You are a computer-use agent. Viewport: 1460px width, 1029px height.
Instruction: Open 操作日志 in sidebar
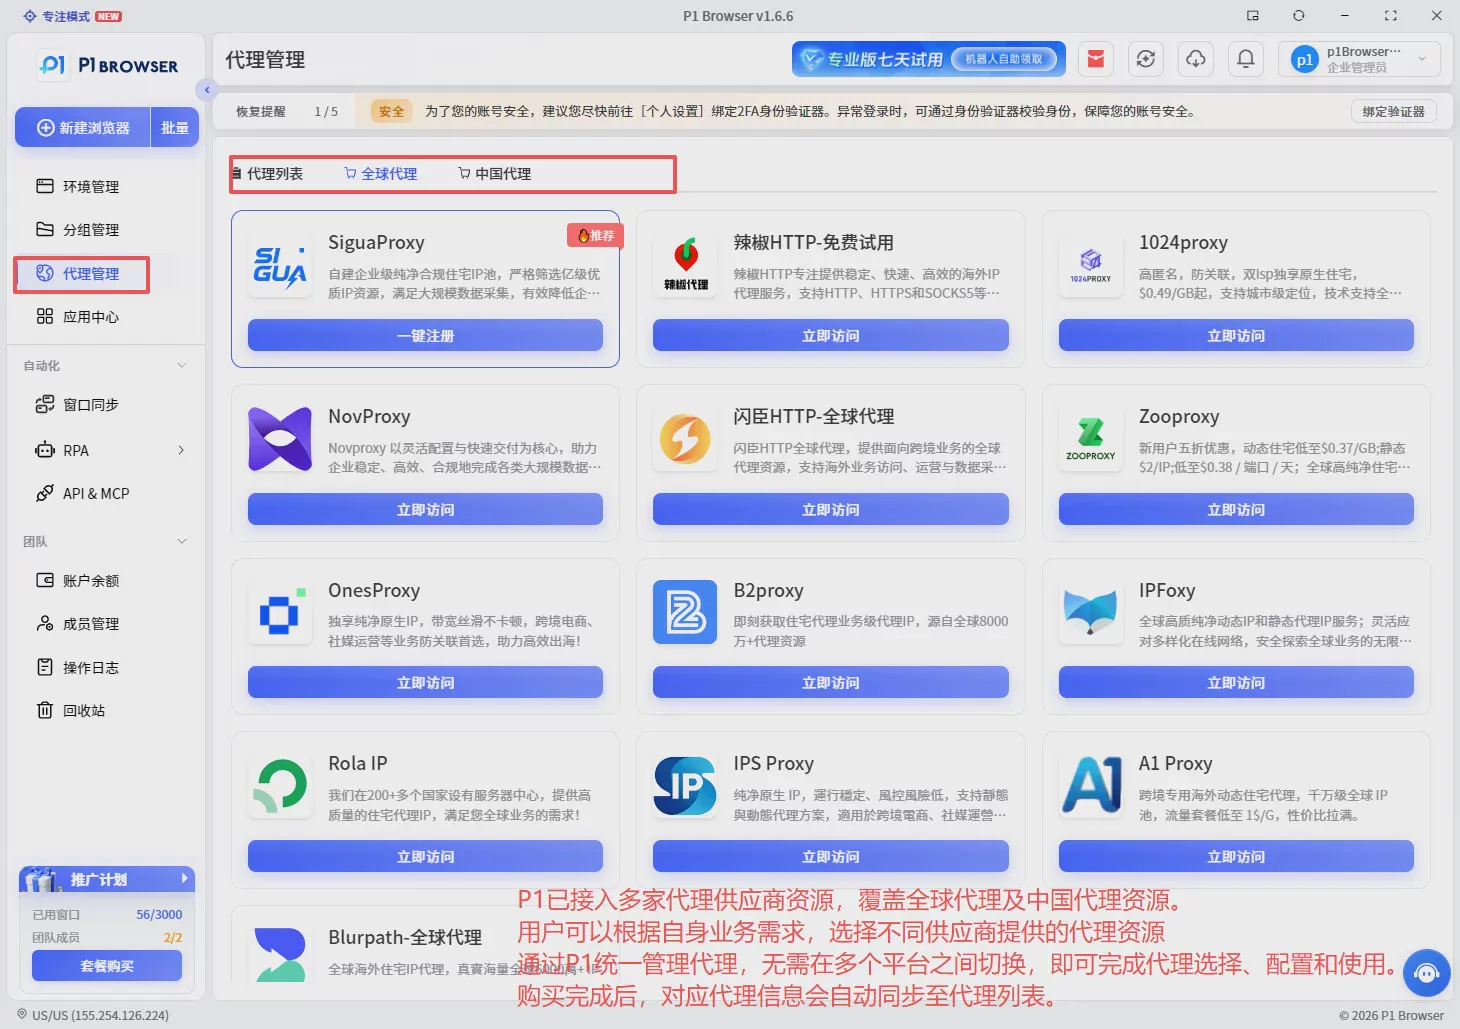coord(77,667)
